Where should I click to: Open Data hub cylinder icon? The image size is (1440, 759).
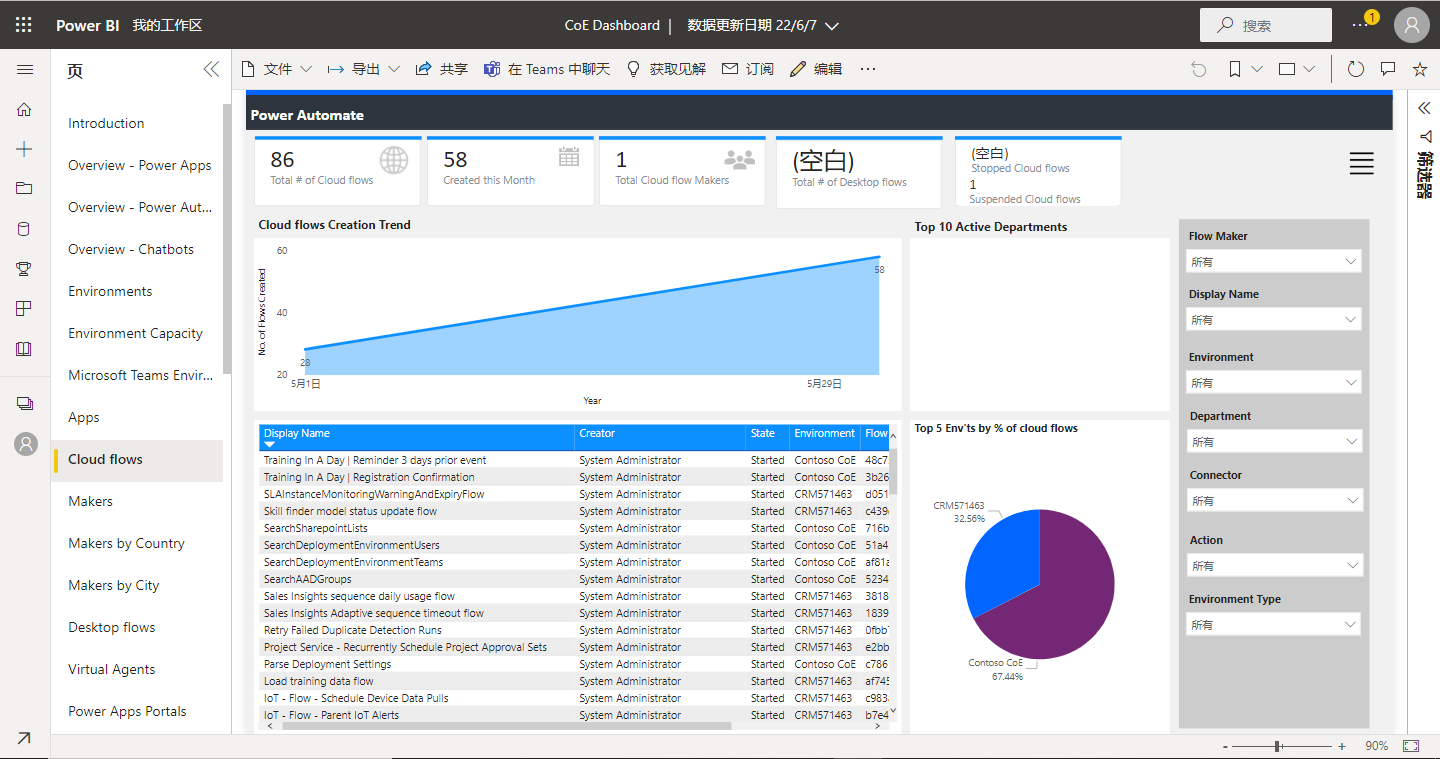point(25,229)
